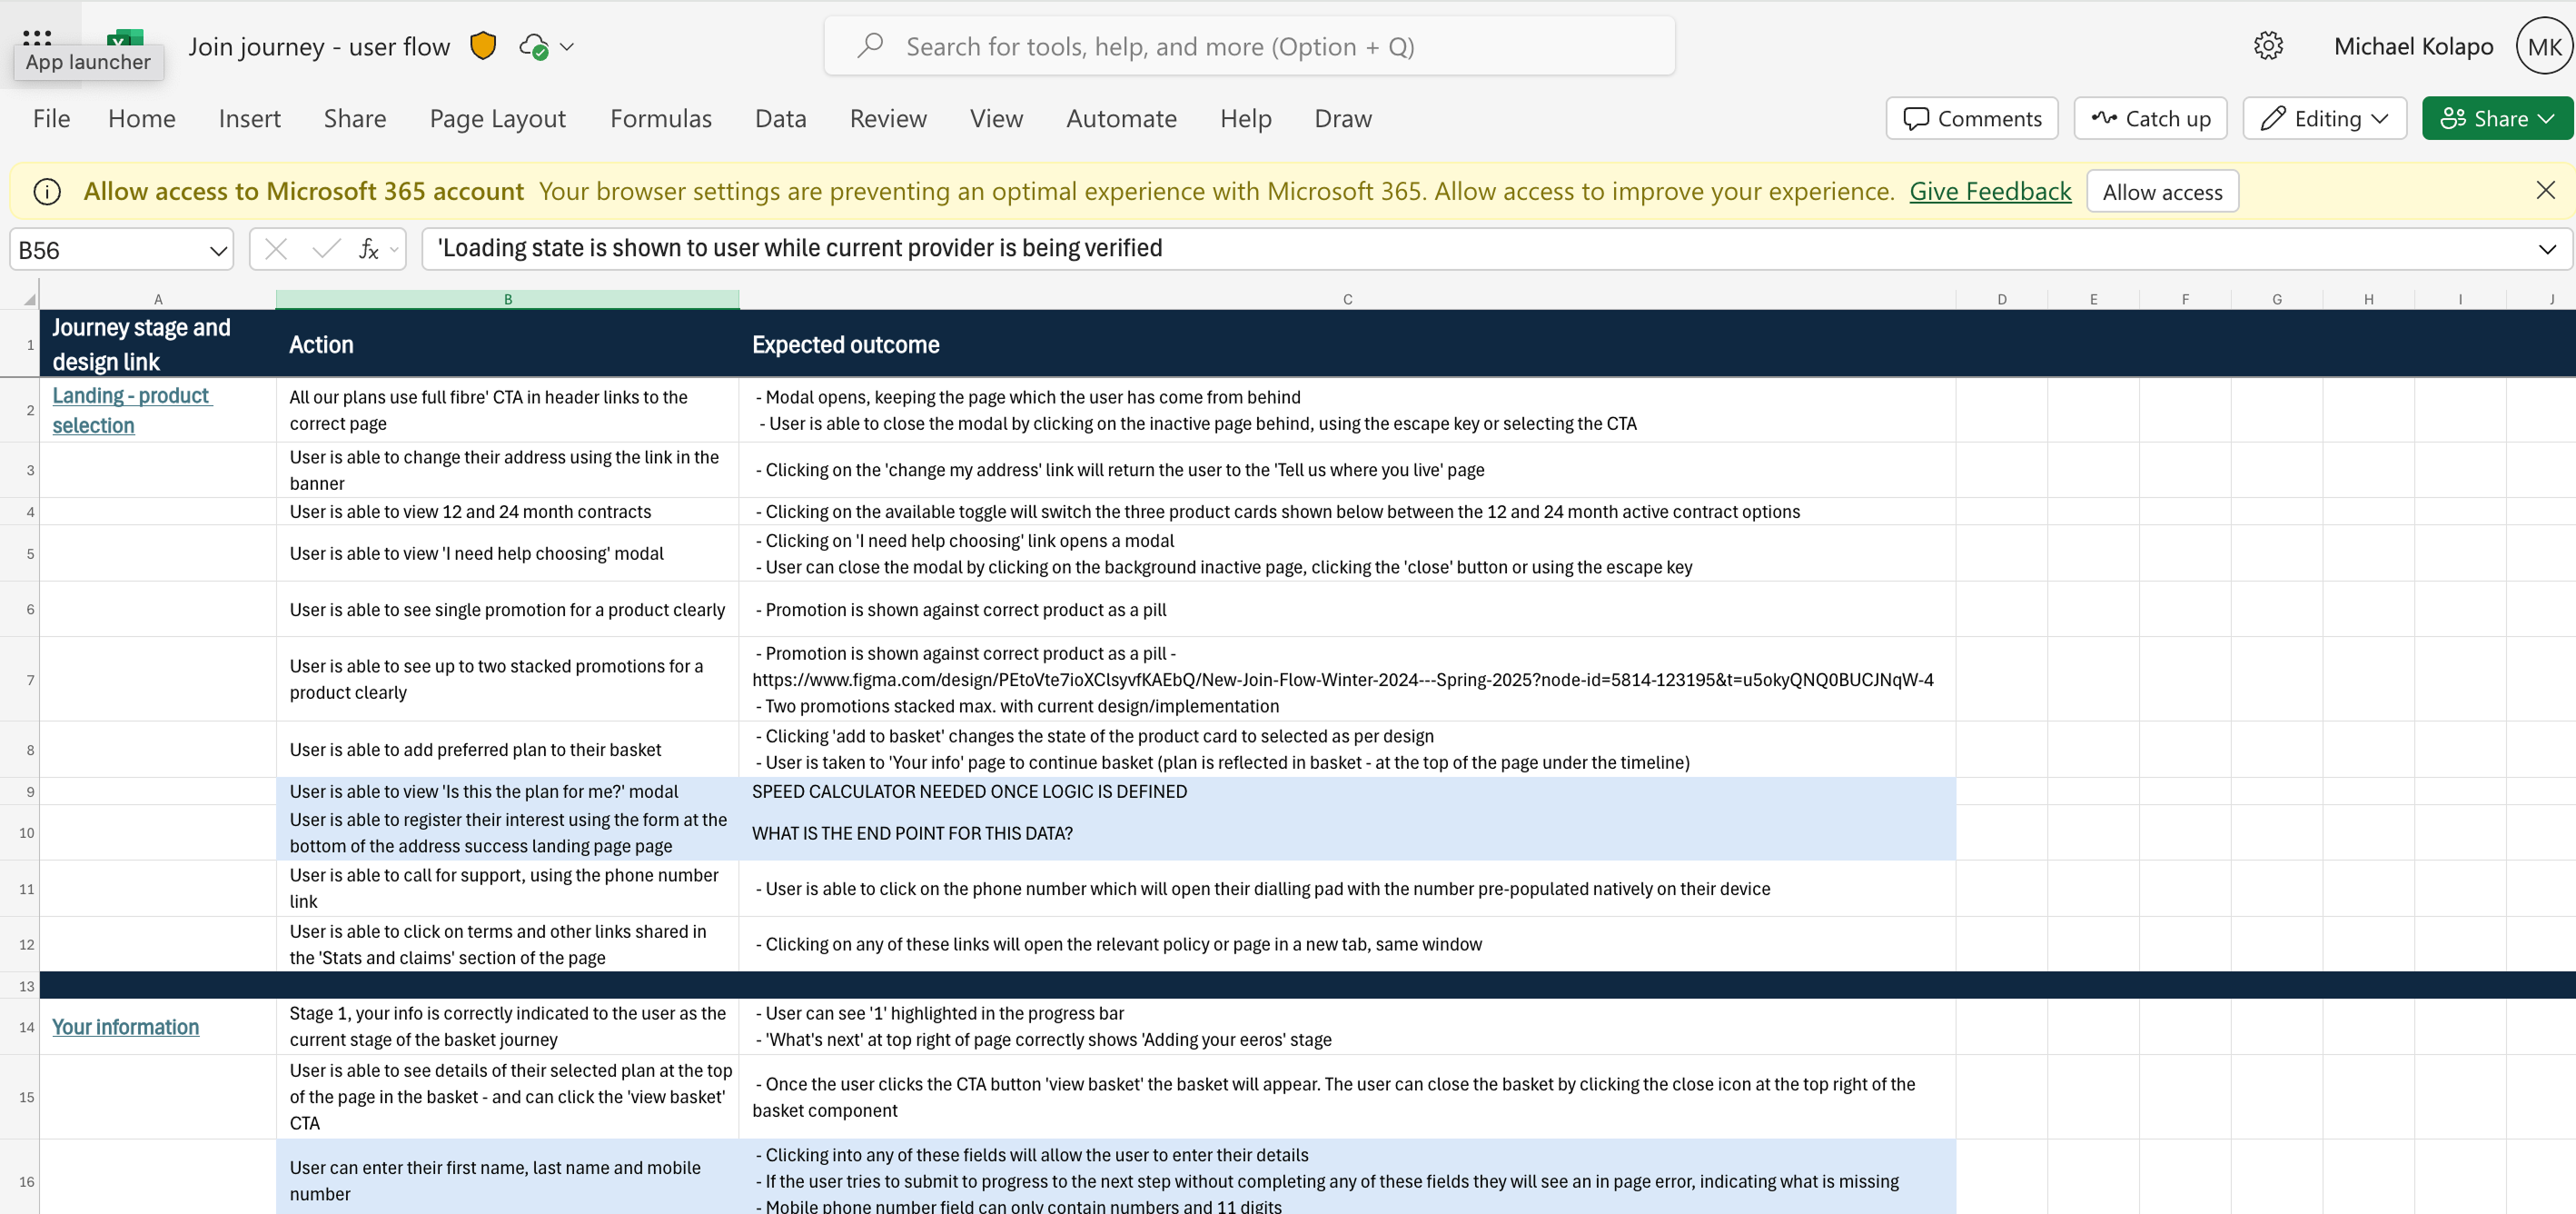Open the Formulas ribbon tab
The image size is (2576, 1214).
(x=660, y=118)
